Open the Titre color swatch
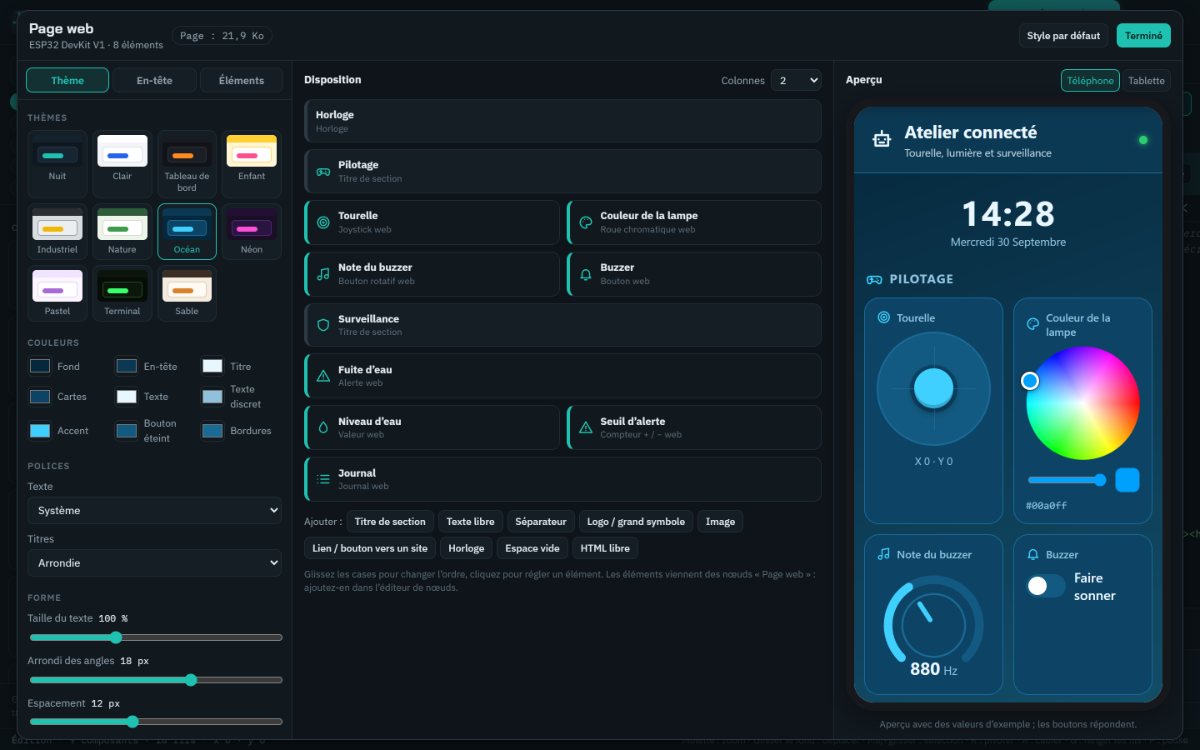The image size is (1200, 750). (212, 366)
